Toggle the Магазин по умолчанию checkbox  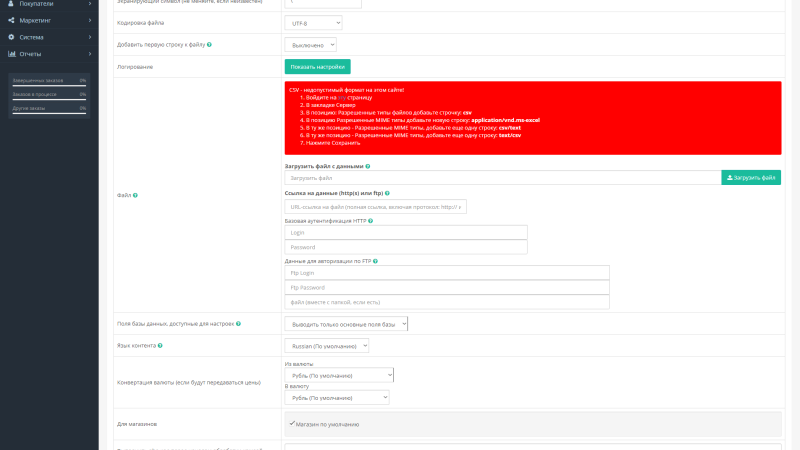pyautogui.click(x=292, y=423)
